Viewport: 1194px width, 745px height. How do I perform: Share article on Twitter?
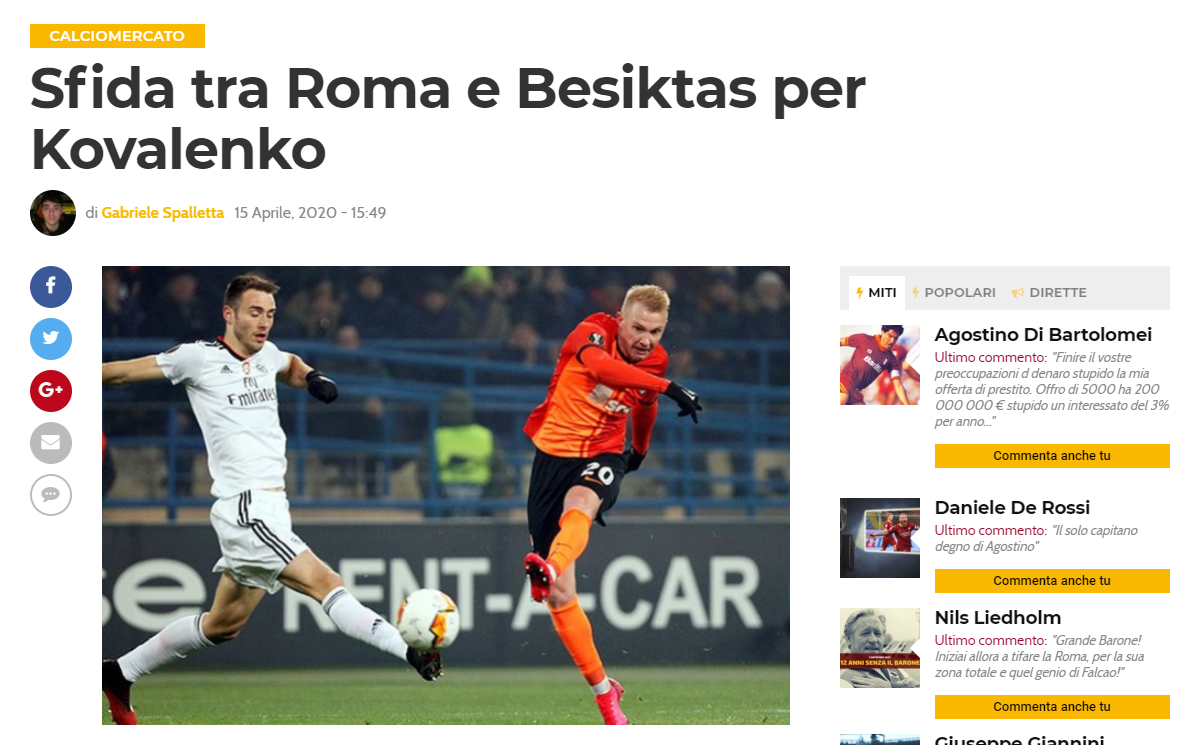(51, 338)
